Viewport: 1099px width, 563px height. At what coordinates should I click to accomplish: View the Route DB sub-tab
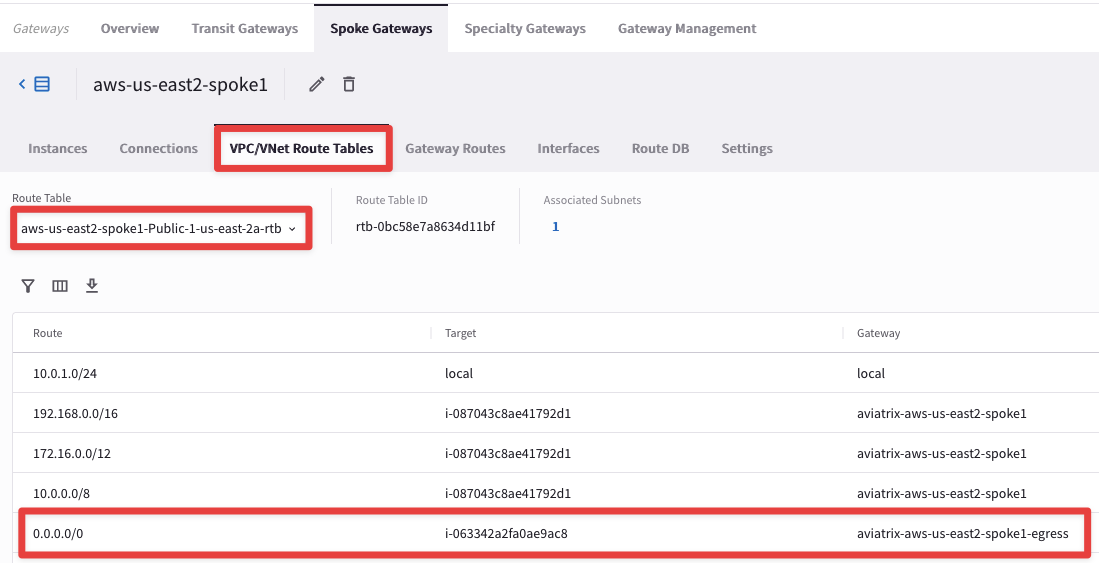point(660,149)
